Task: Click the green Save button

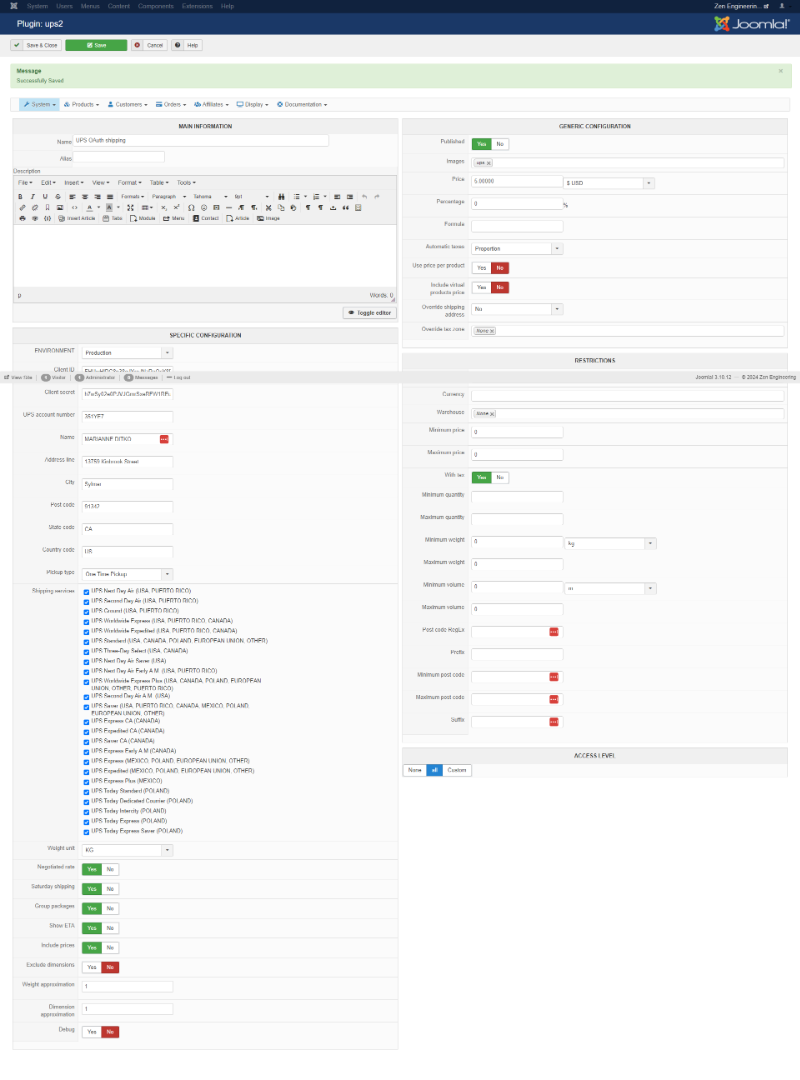Action: click(x=96, y=45)
